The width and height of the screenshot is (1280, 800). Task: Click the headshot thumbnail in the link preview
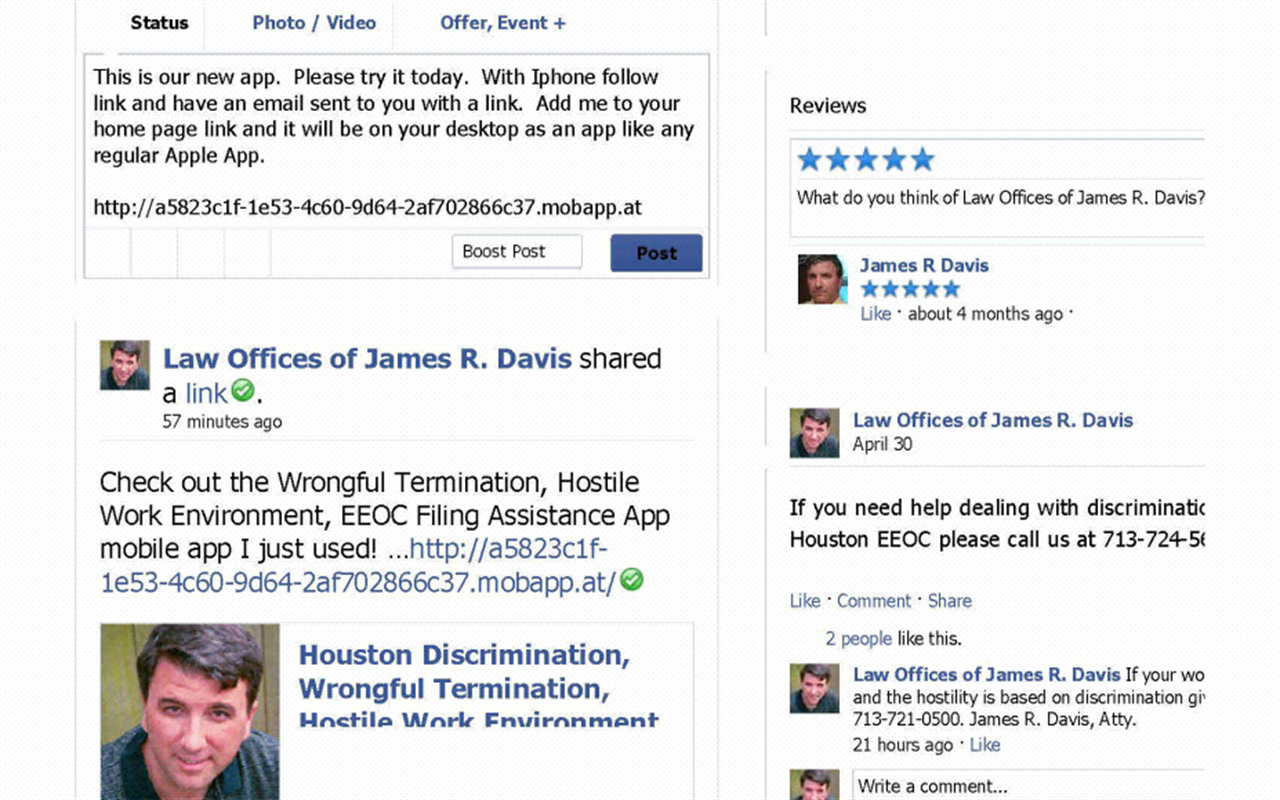190,710
